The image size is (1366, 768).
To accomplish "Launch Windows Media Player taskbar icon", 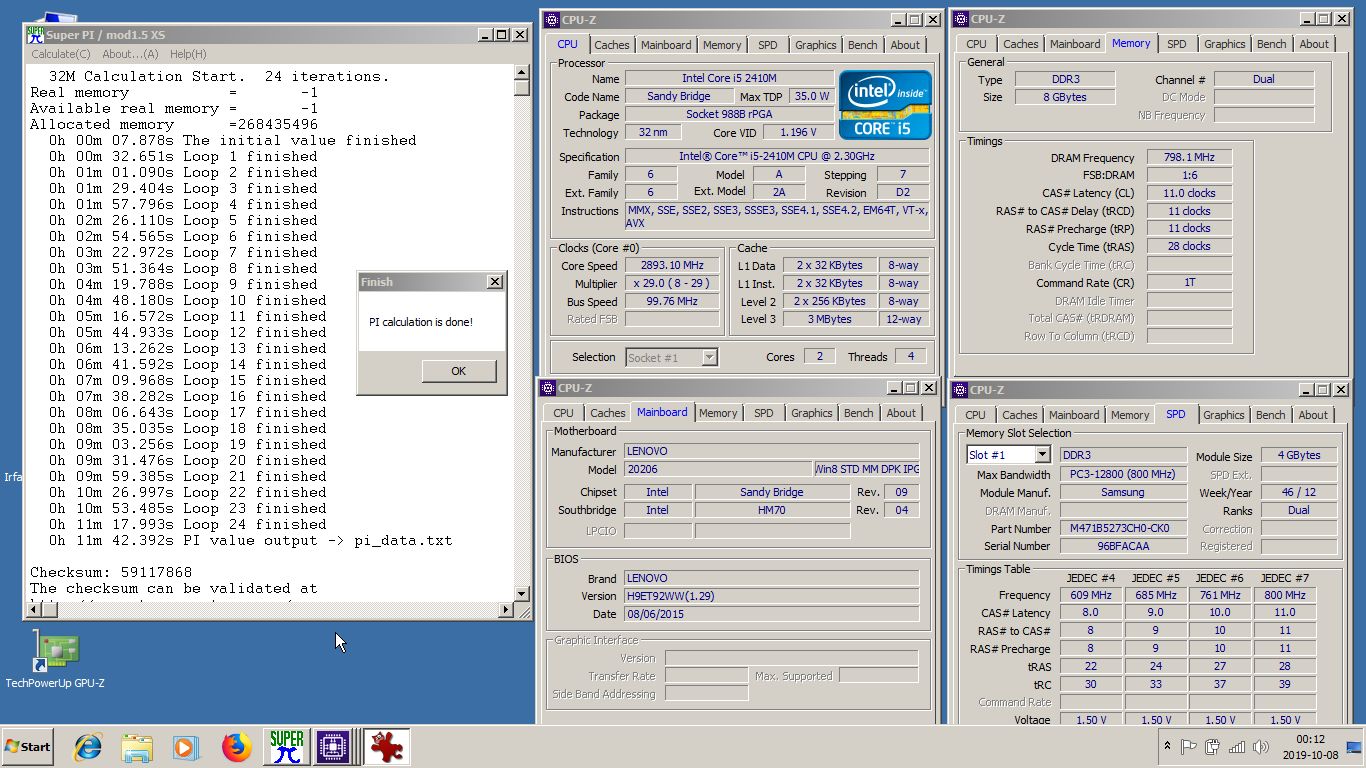I will coord(185,747).
